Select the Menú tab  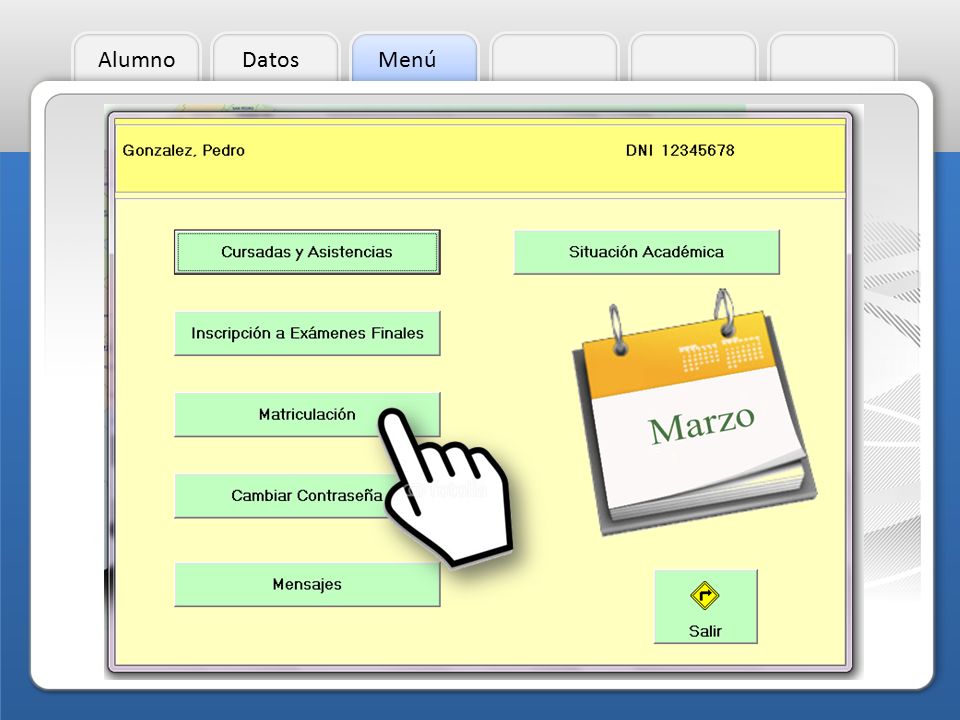click(x=414, y=59)
